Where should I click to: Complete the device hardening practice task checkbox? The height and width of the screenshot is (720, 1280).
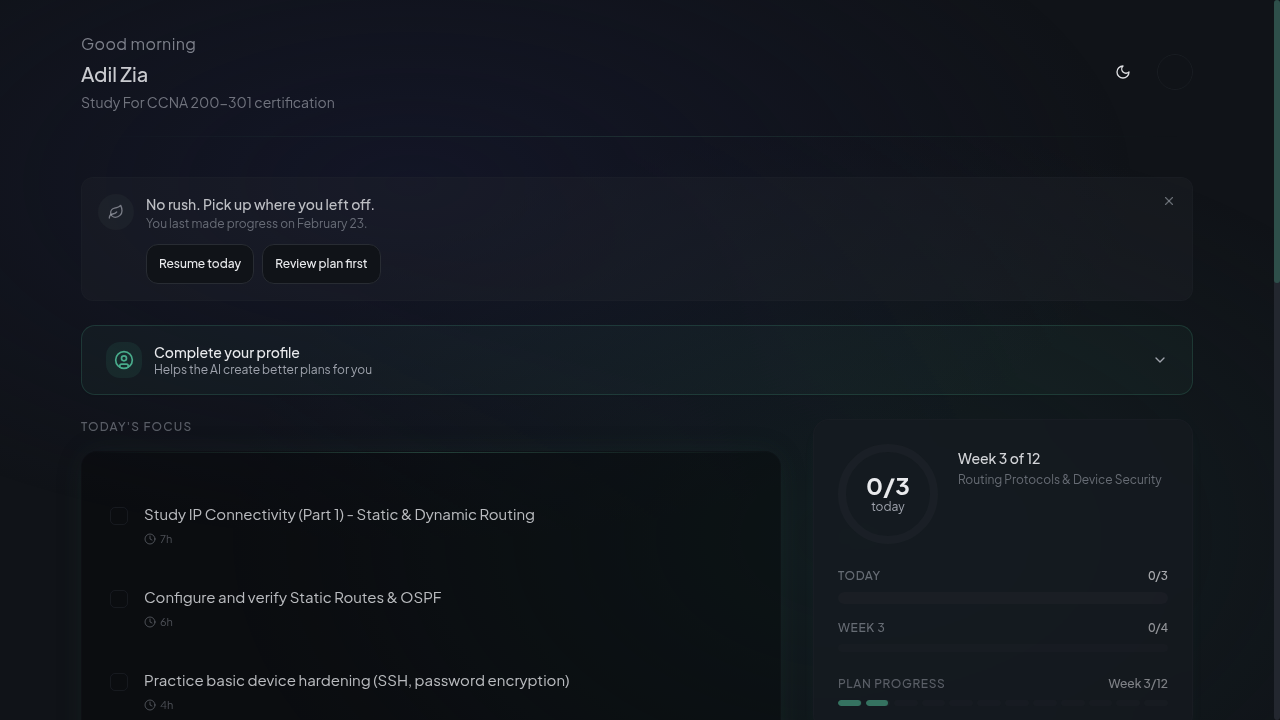[119, 681]
